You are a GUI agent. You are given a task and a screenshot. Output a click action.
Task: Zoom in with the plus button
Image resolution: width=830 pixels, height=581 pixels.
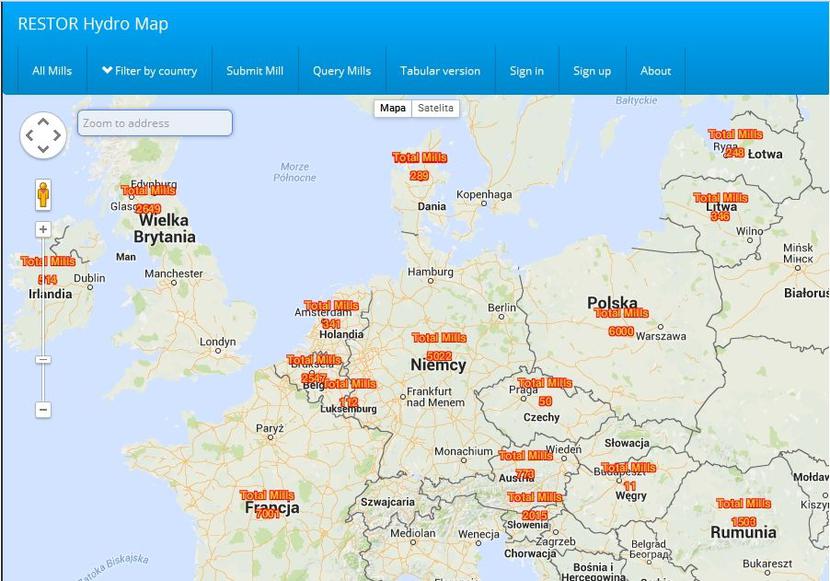43,229
